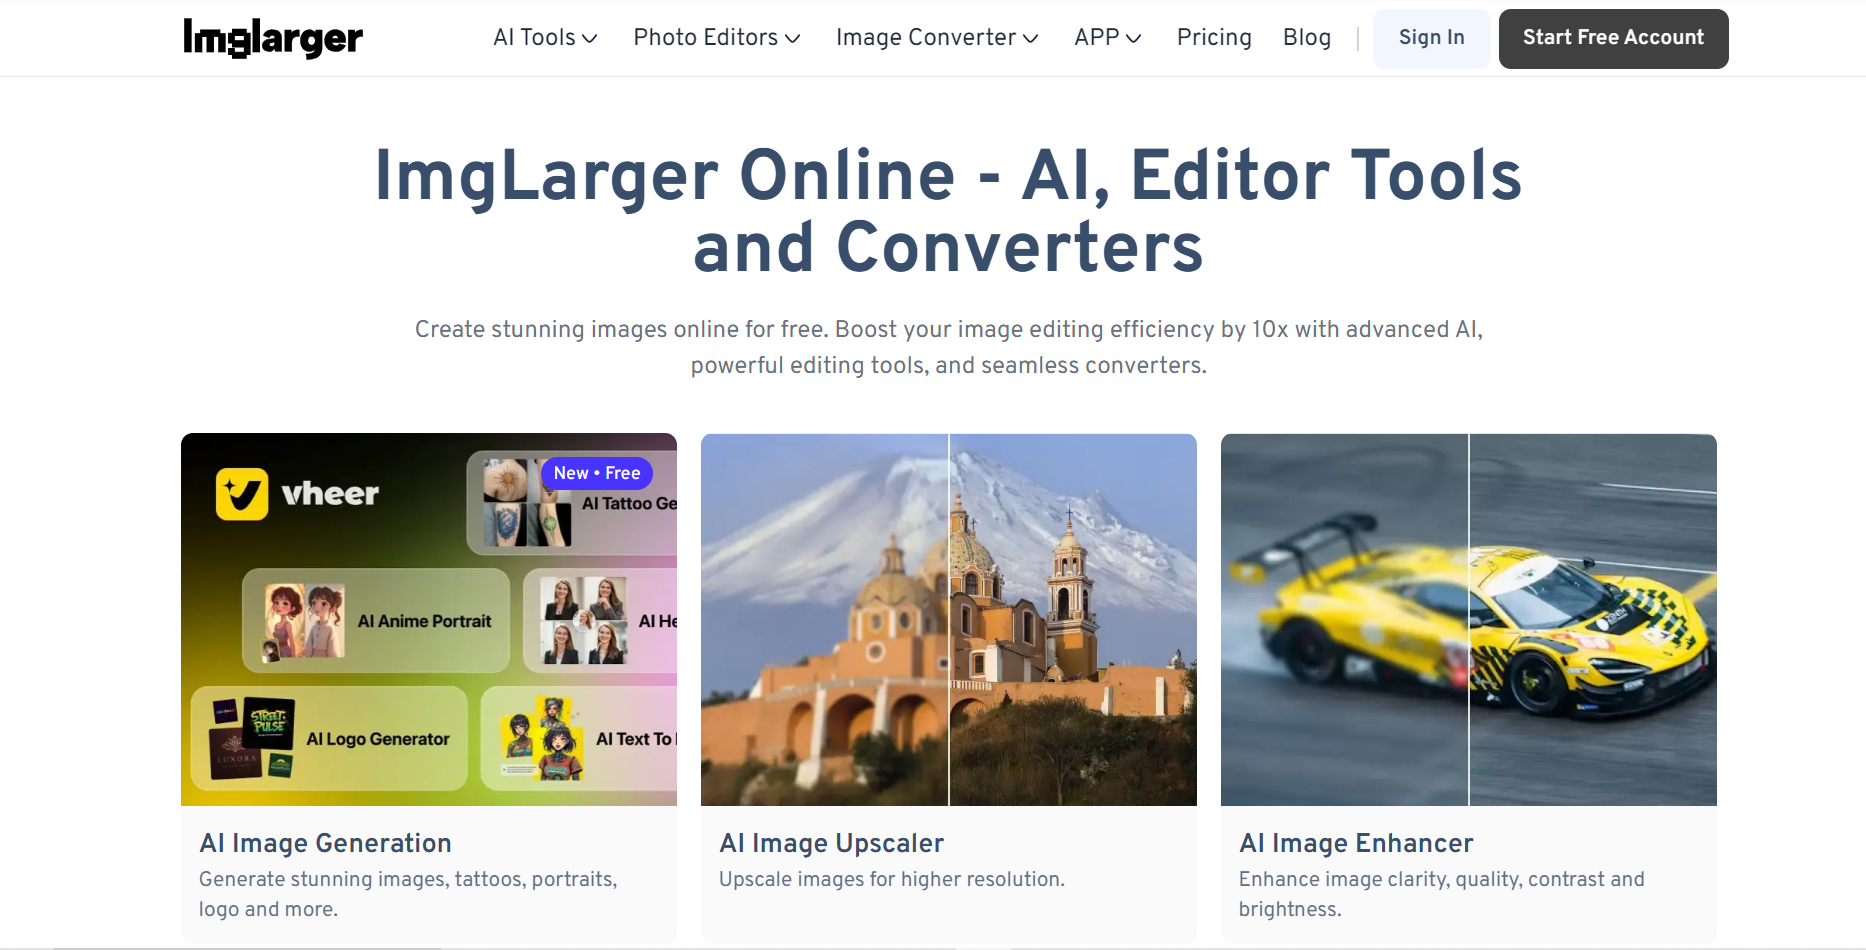The height and width of the screenshot is (950, 1866).
Task: Click the yellow vheer logo icon
Action: 242,494
